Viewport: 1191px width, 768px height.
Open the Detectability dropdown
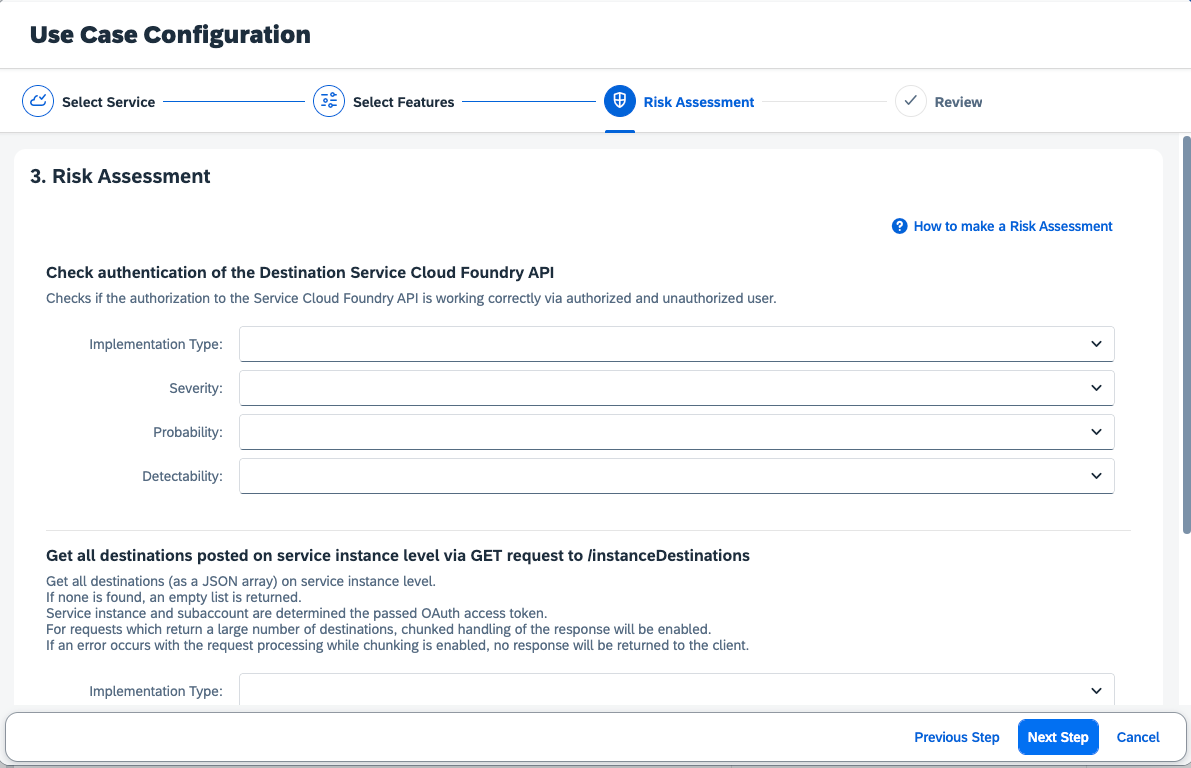(676, 476)
